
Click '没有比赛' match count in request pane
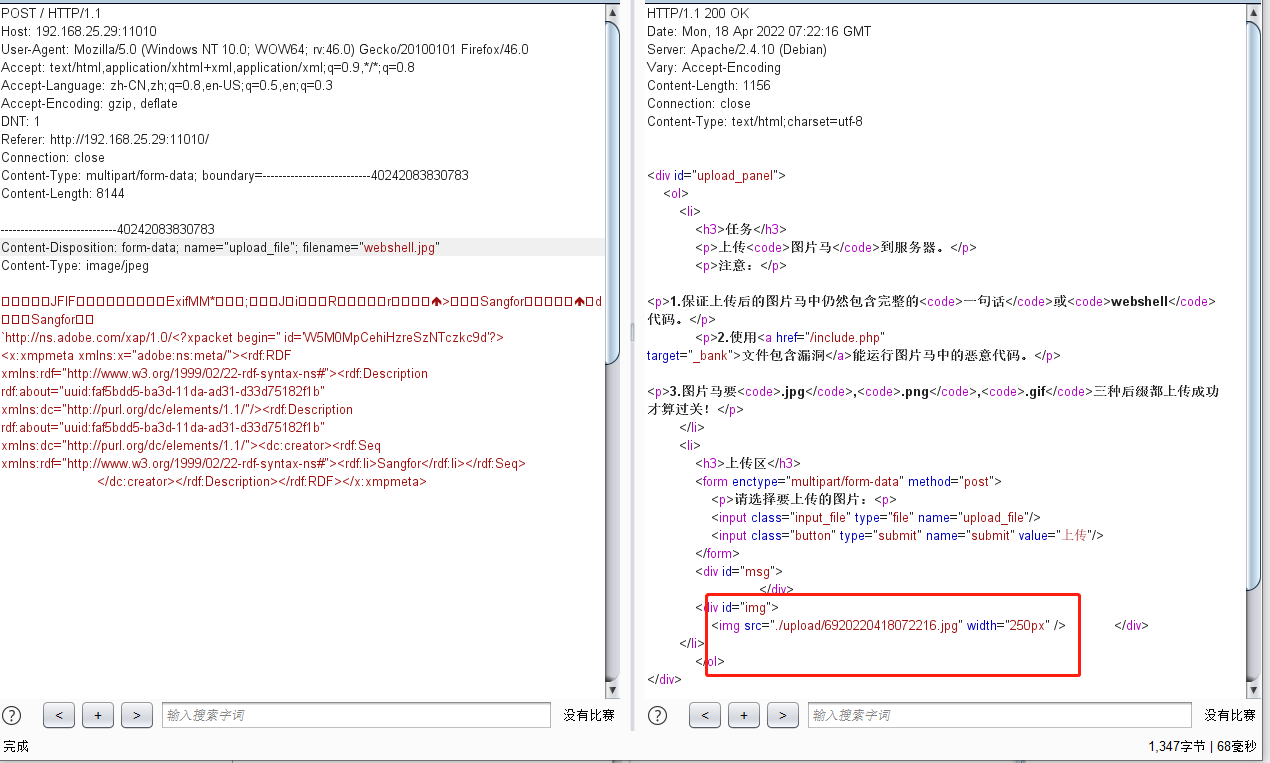coord(588,715)
